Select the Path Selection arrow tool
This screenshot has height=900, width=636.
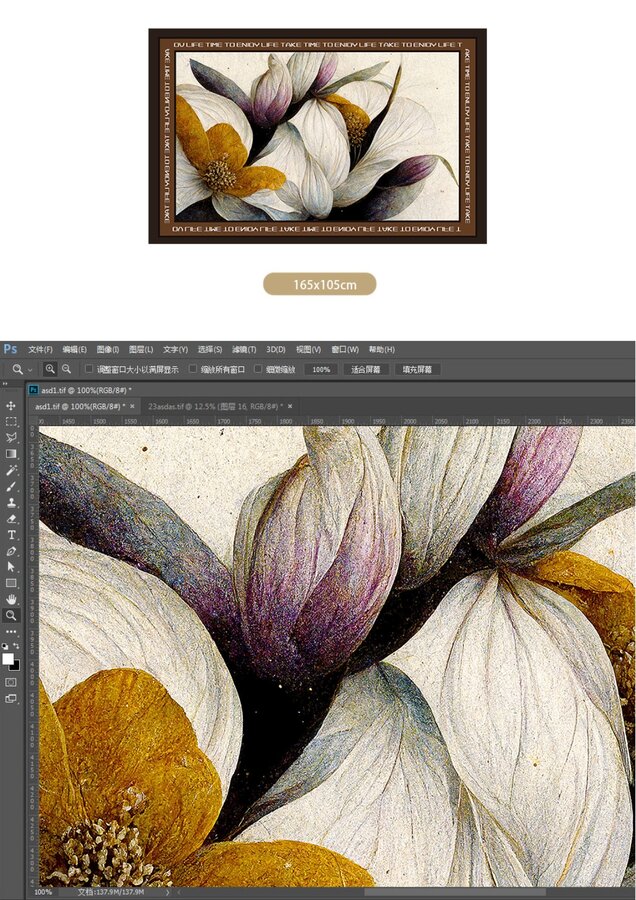11,567
